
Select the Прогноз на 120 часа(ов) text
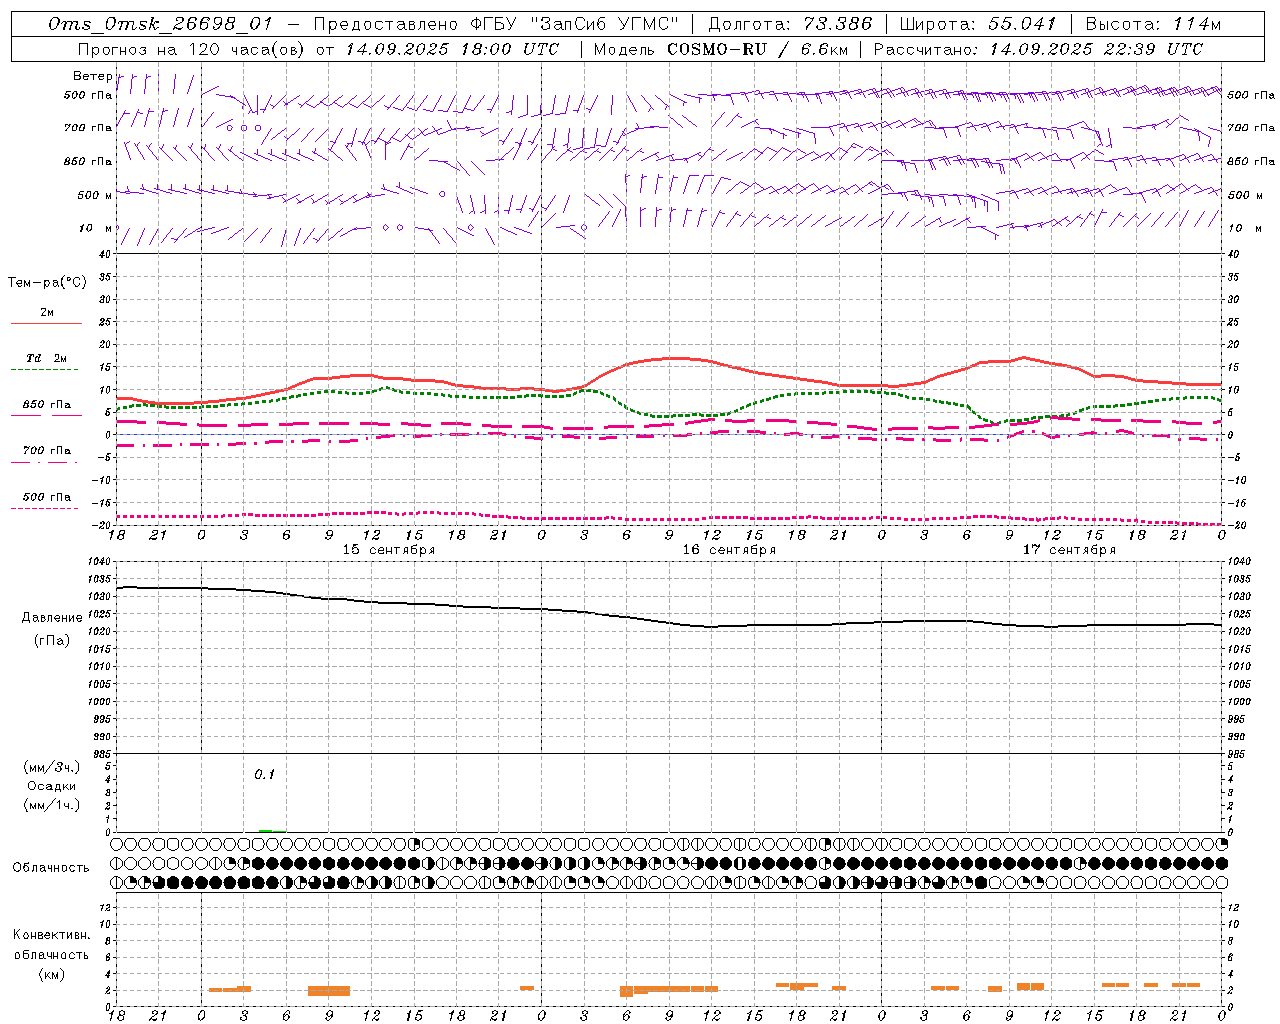click(x=192, y=49)
